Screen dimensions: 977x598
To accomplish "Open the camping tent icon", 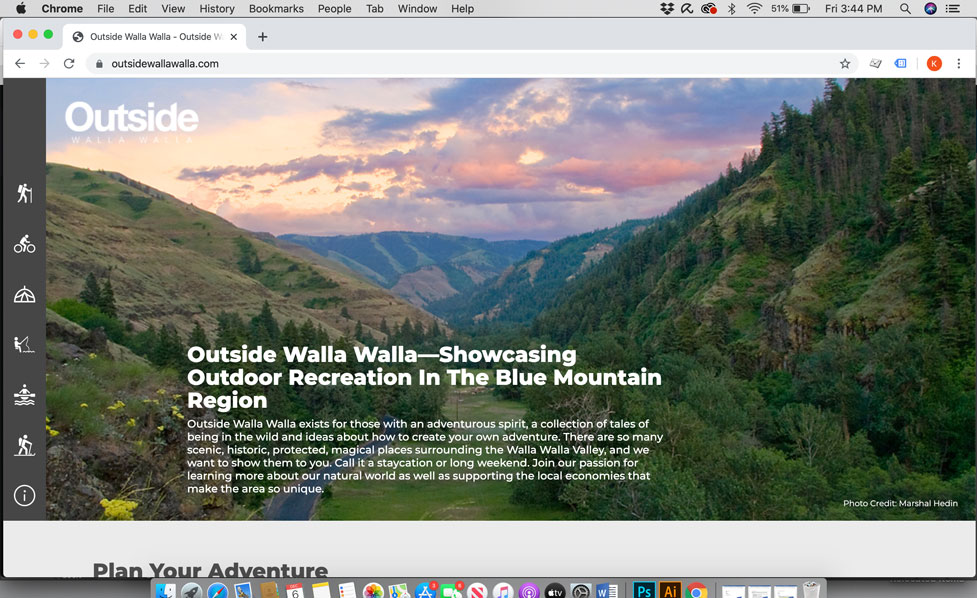I will (24, 294).
